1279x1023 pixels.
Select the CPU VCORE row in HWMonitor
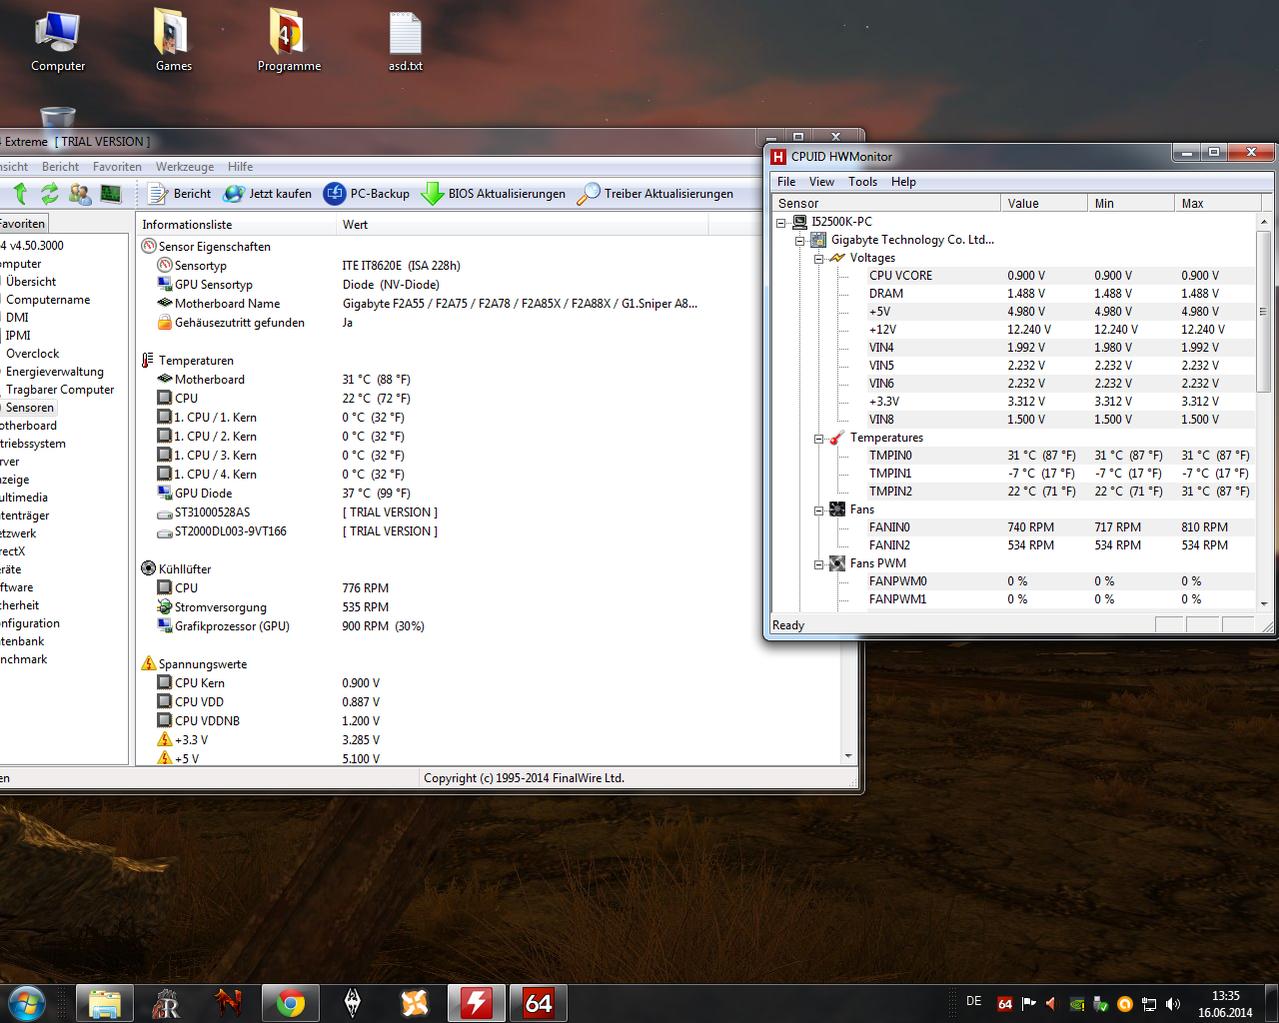coord(1013,276)
